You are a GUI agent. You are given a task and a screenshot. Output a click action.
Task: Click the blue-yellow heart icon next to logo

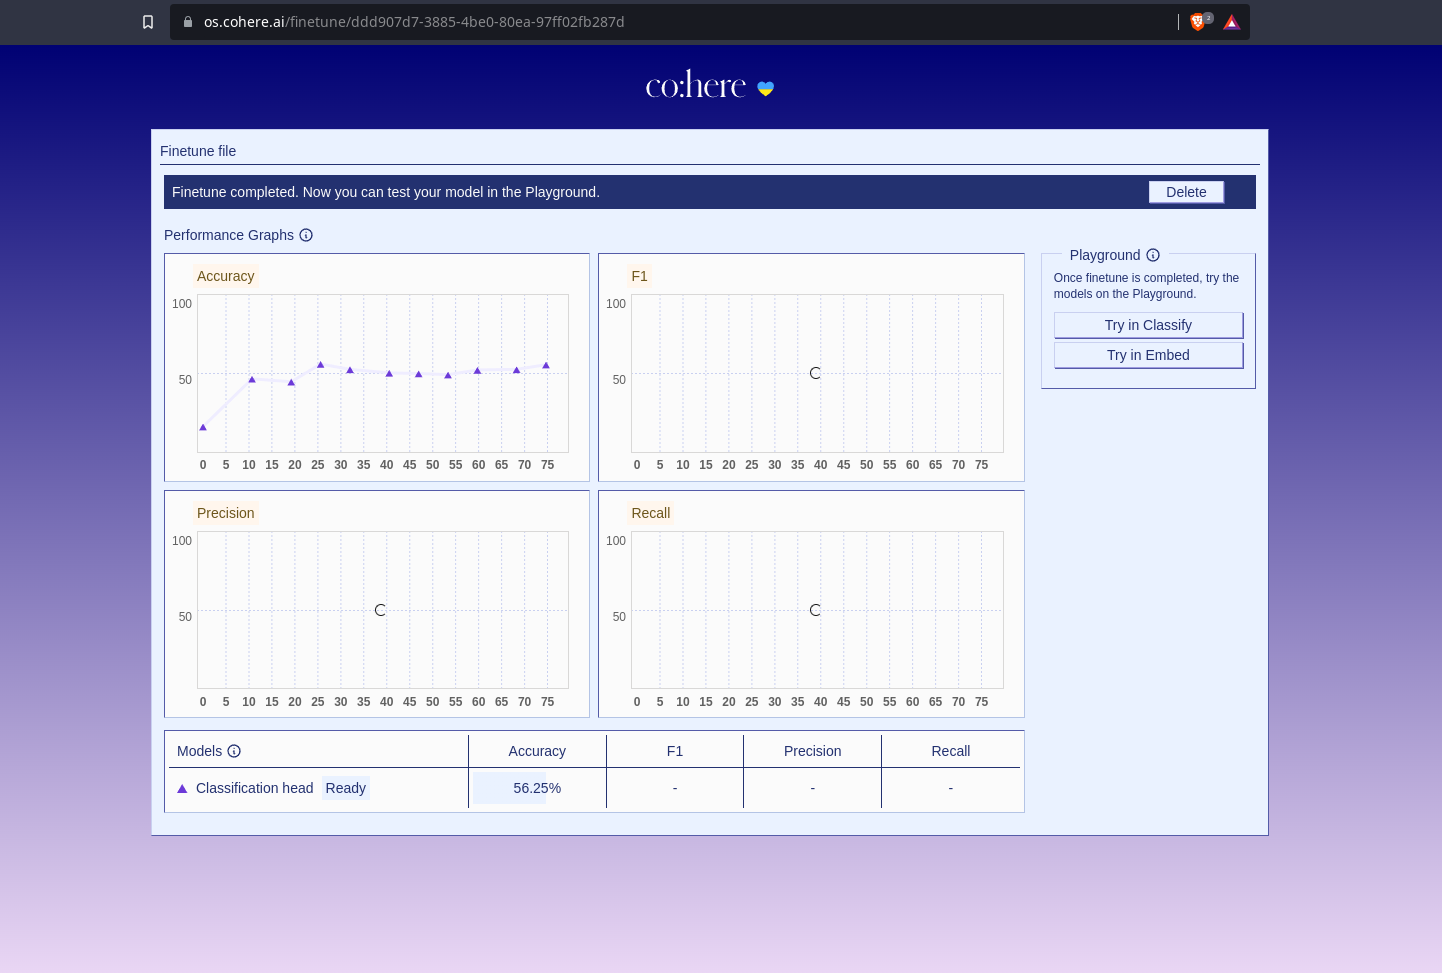click(766, 88)
